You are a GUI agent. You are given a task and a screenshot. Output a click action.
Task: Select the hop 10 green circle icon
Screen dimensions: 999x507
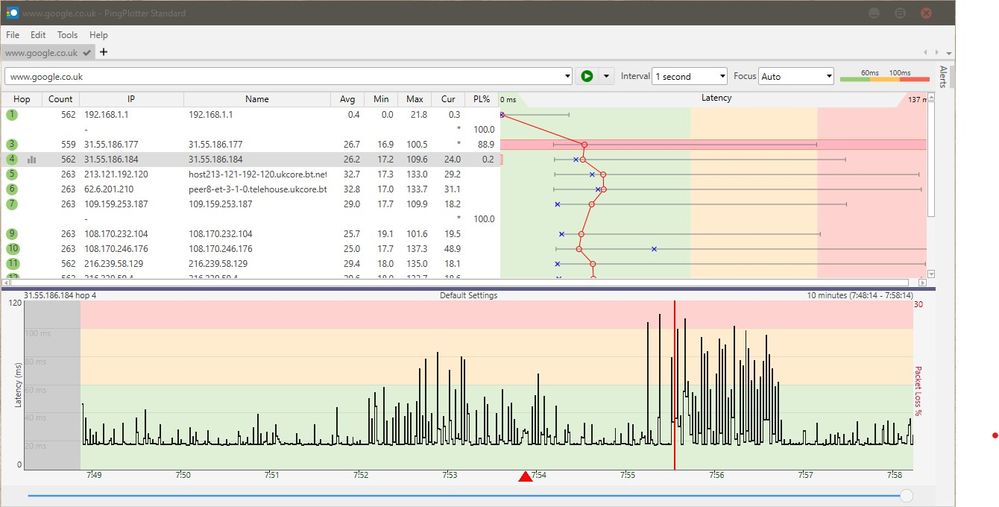pyautogui.click(x=12, y=248)
